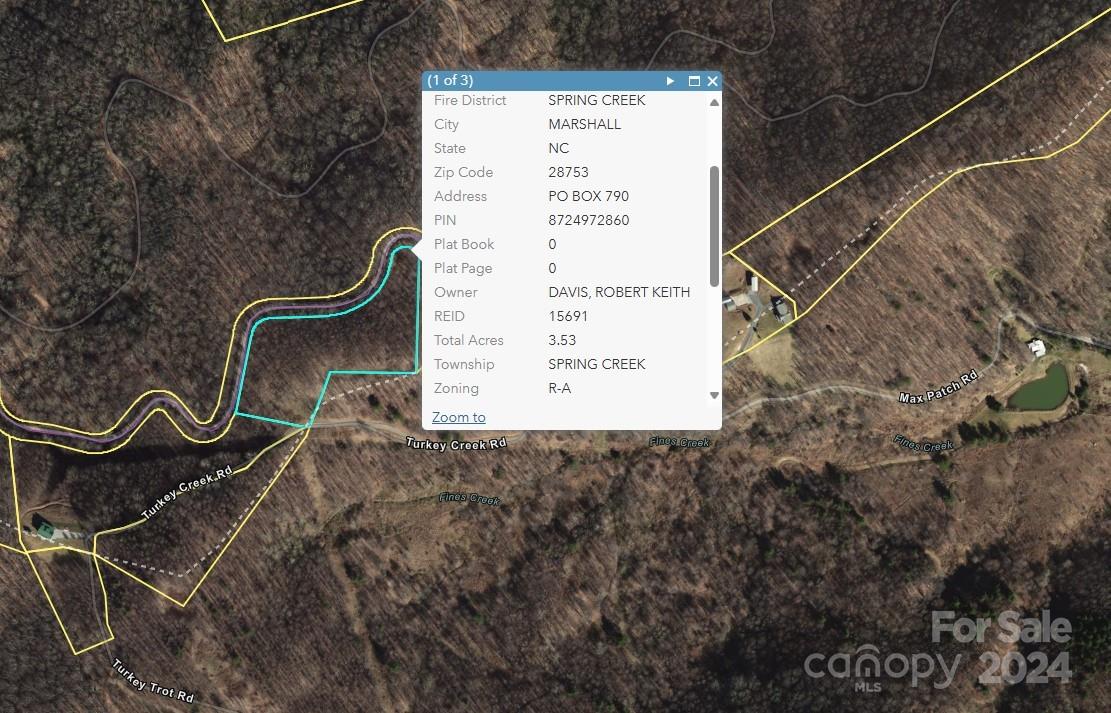Click the popup scroll-up arrow
Image resolution: width=1111 pixels, height=713 pixels.
tap(714, 102)
